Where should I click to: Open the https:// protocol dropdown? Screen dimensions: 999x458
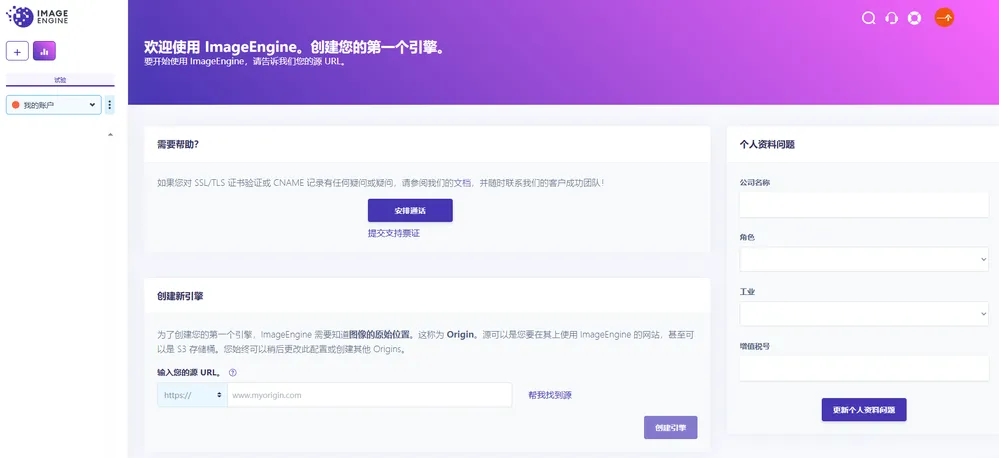pos(192,395)
